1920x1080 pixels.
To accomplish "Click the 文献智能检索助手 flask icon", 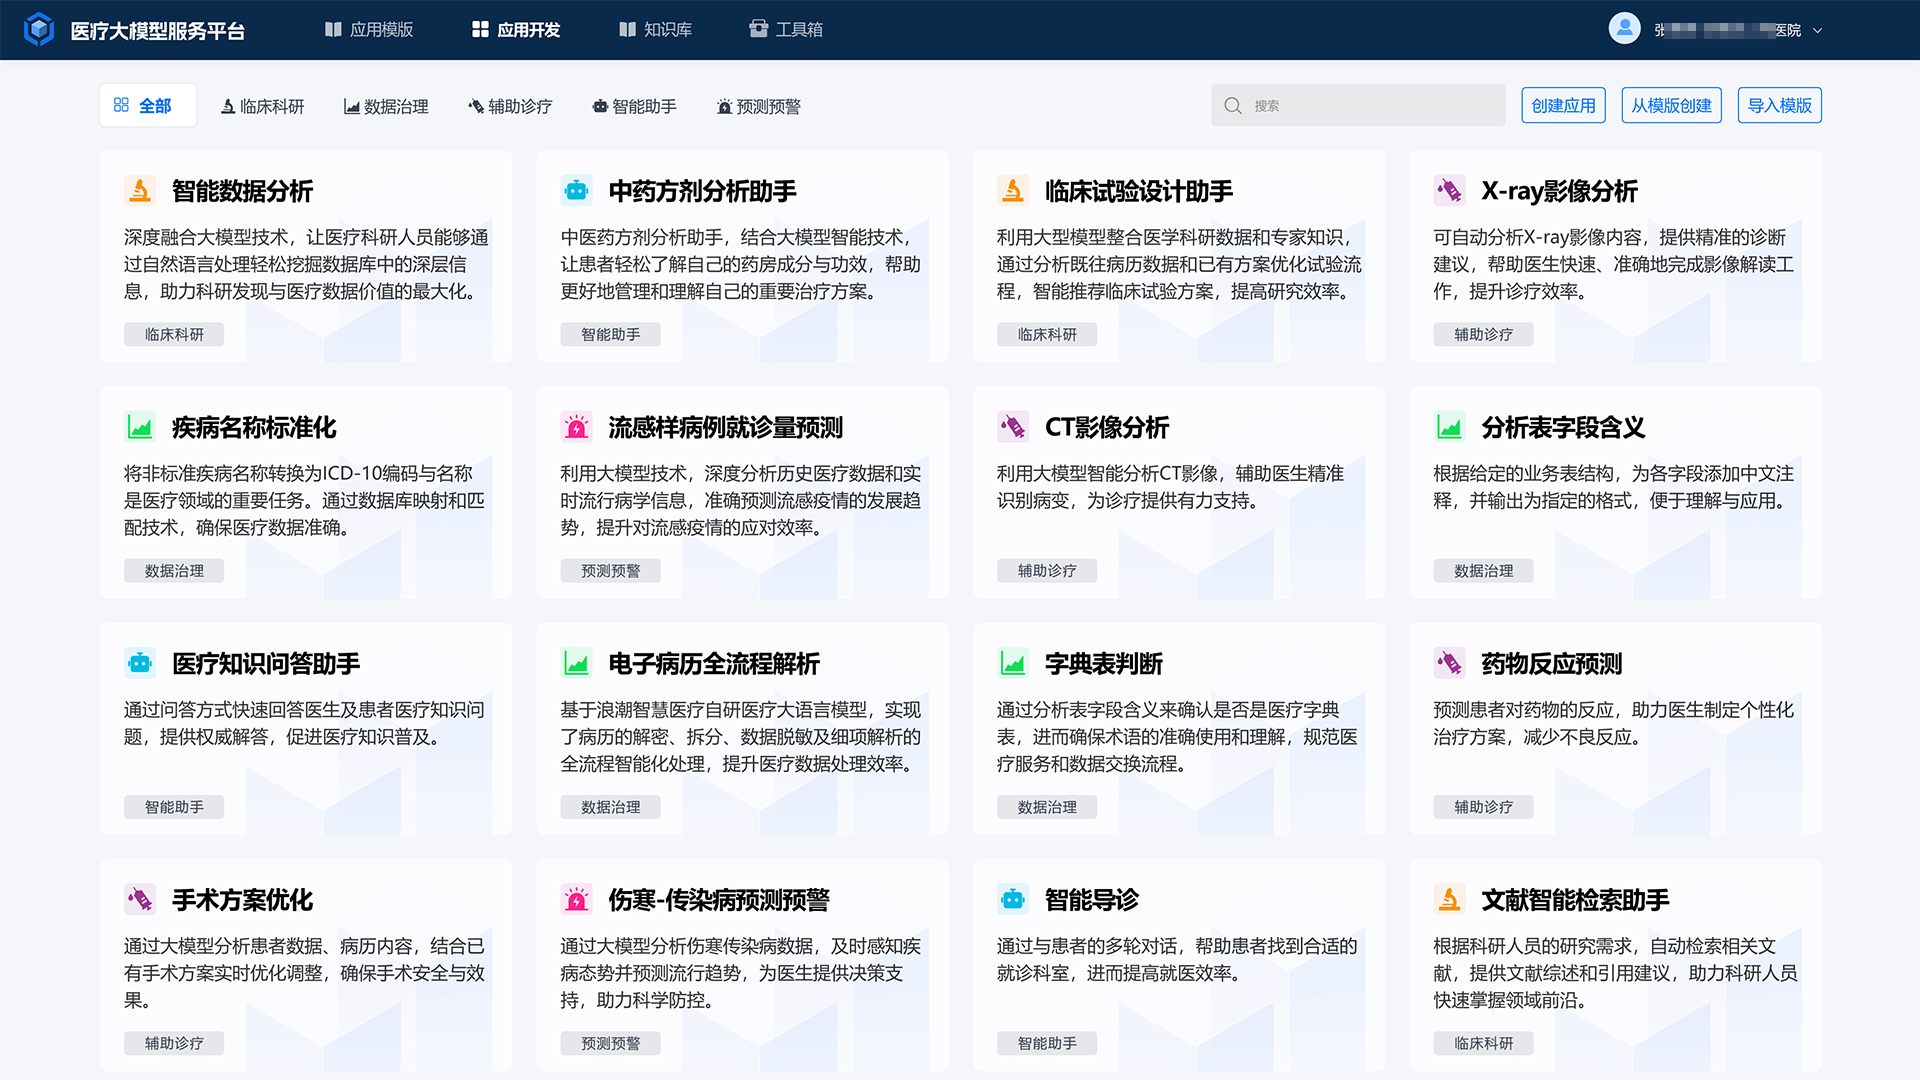I will 1450,899.
